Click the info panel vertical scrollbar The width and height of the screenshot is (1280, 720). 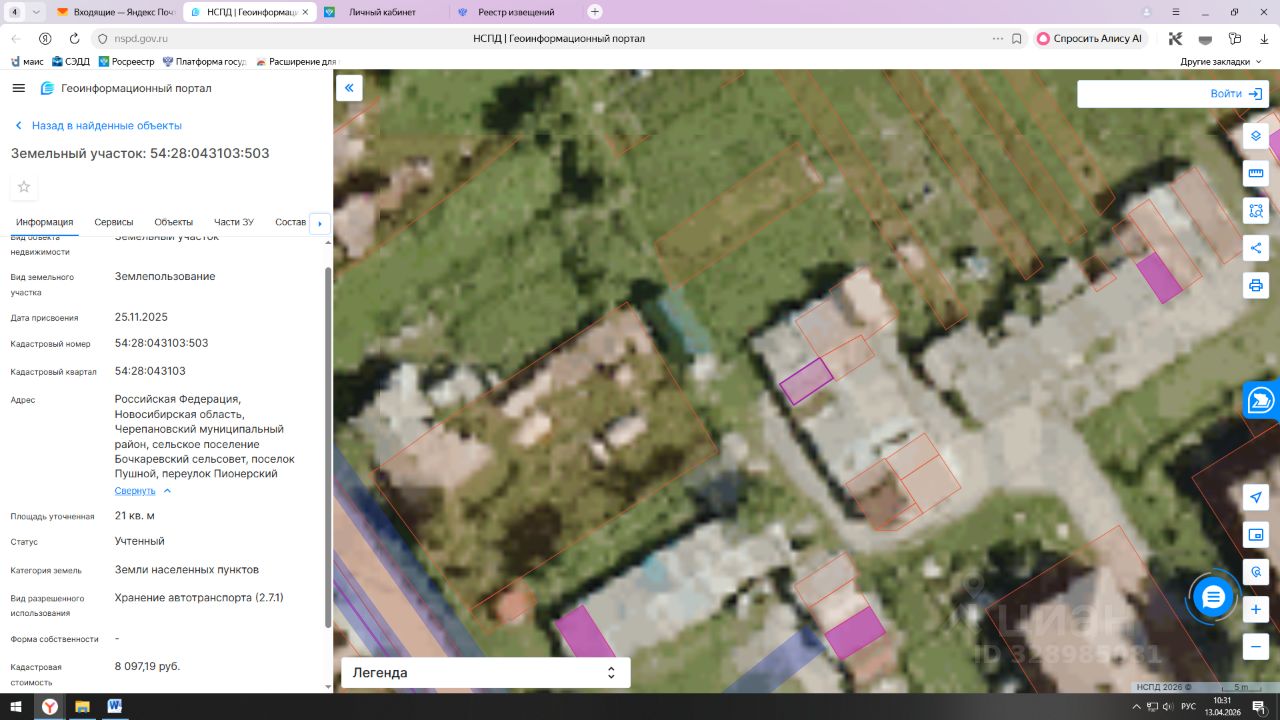328,445
